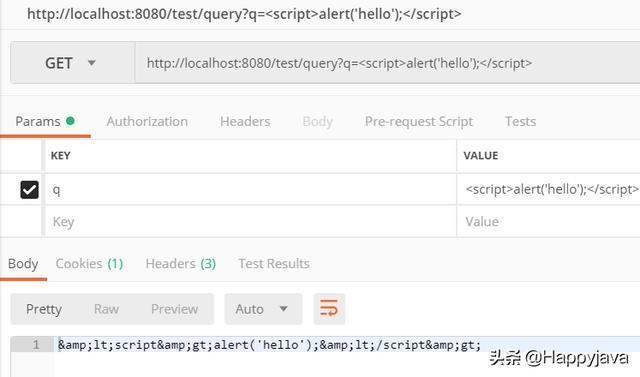Image resolution: width=640 pixels, height=377 pixels.
Task: Open the Cookies (1) response tab
Action: click(89, 264)
